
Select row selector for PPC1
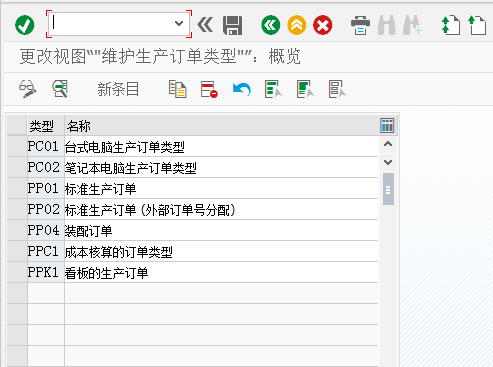[x=17, y=252]
